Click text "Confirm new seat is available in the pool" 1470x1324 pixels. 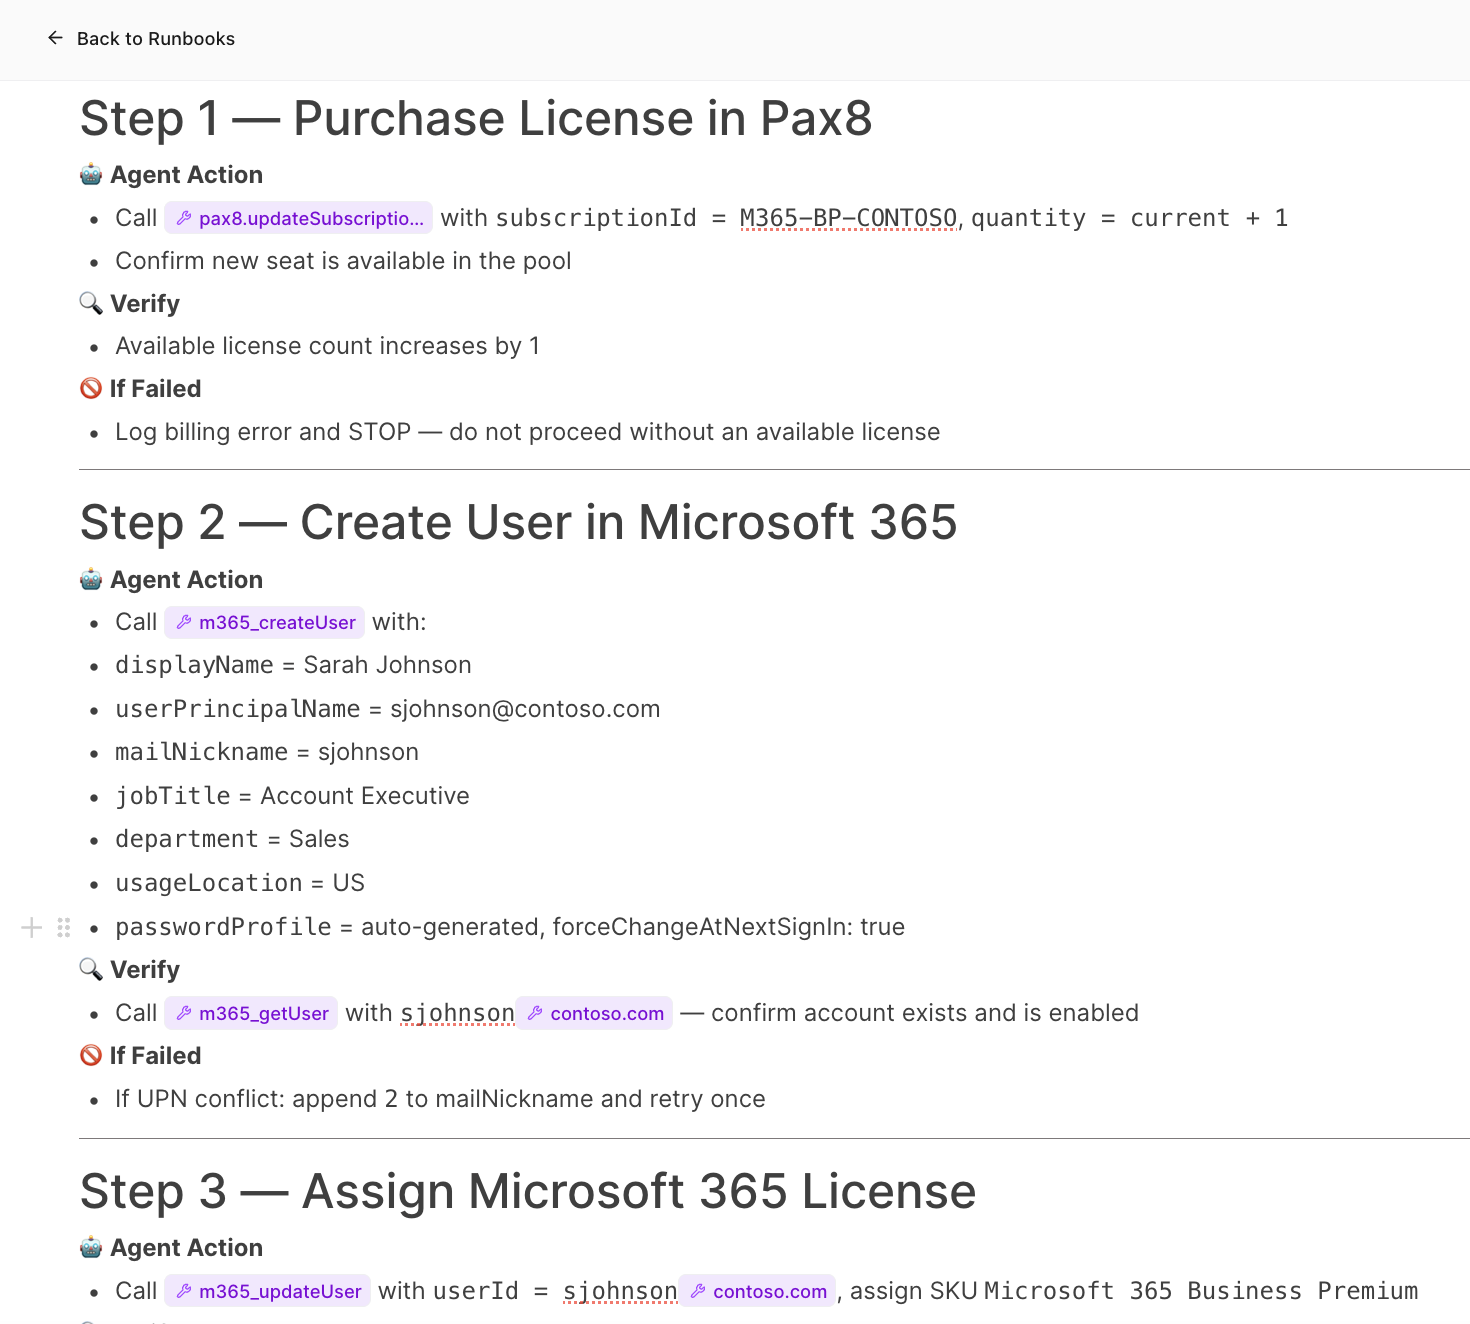point(343,261)
